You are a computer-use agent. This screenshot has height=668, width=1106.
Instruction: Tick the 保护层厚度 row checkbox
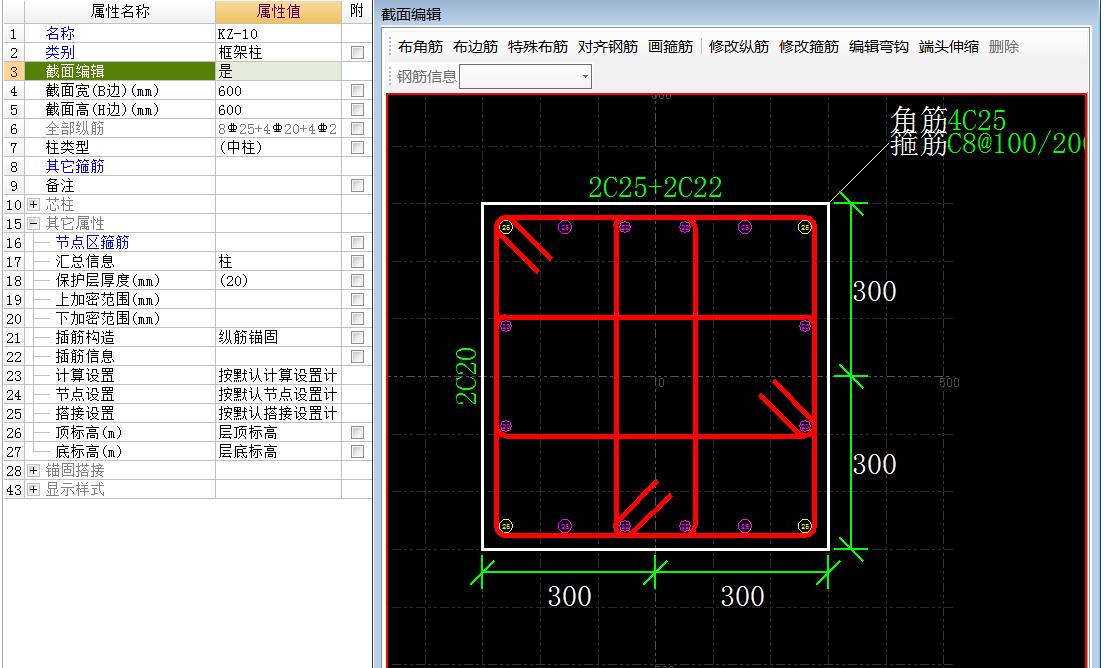tap(358, 281)
